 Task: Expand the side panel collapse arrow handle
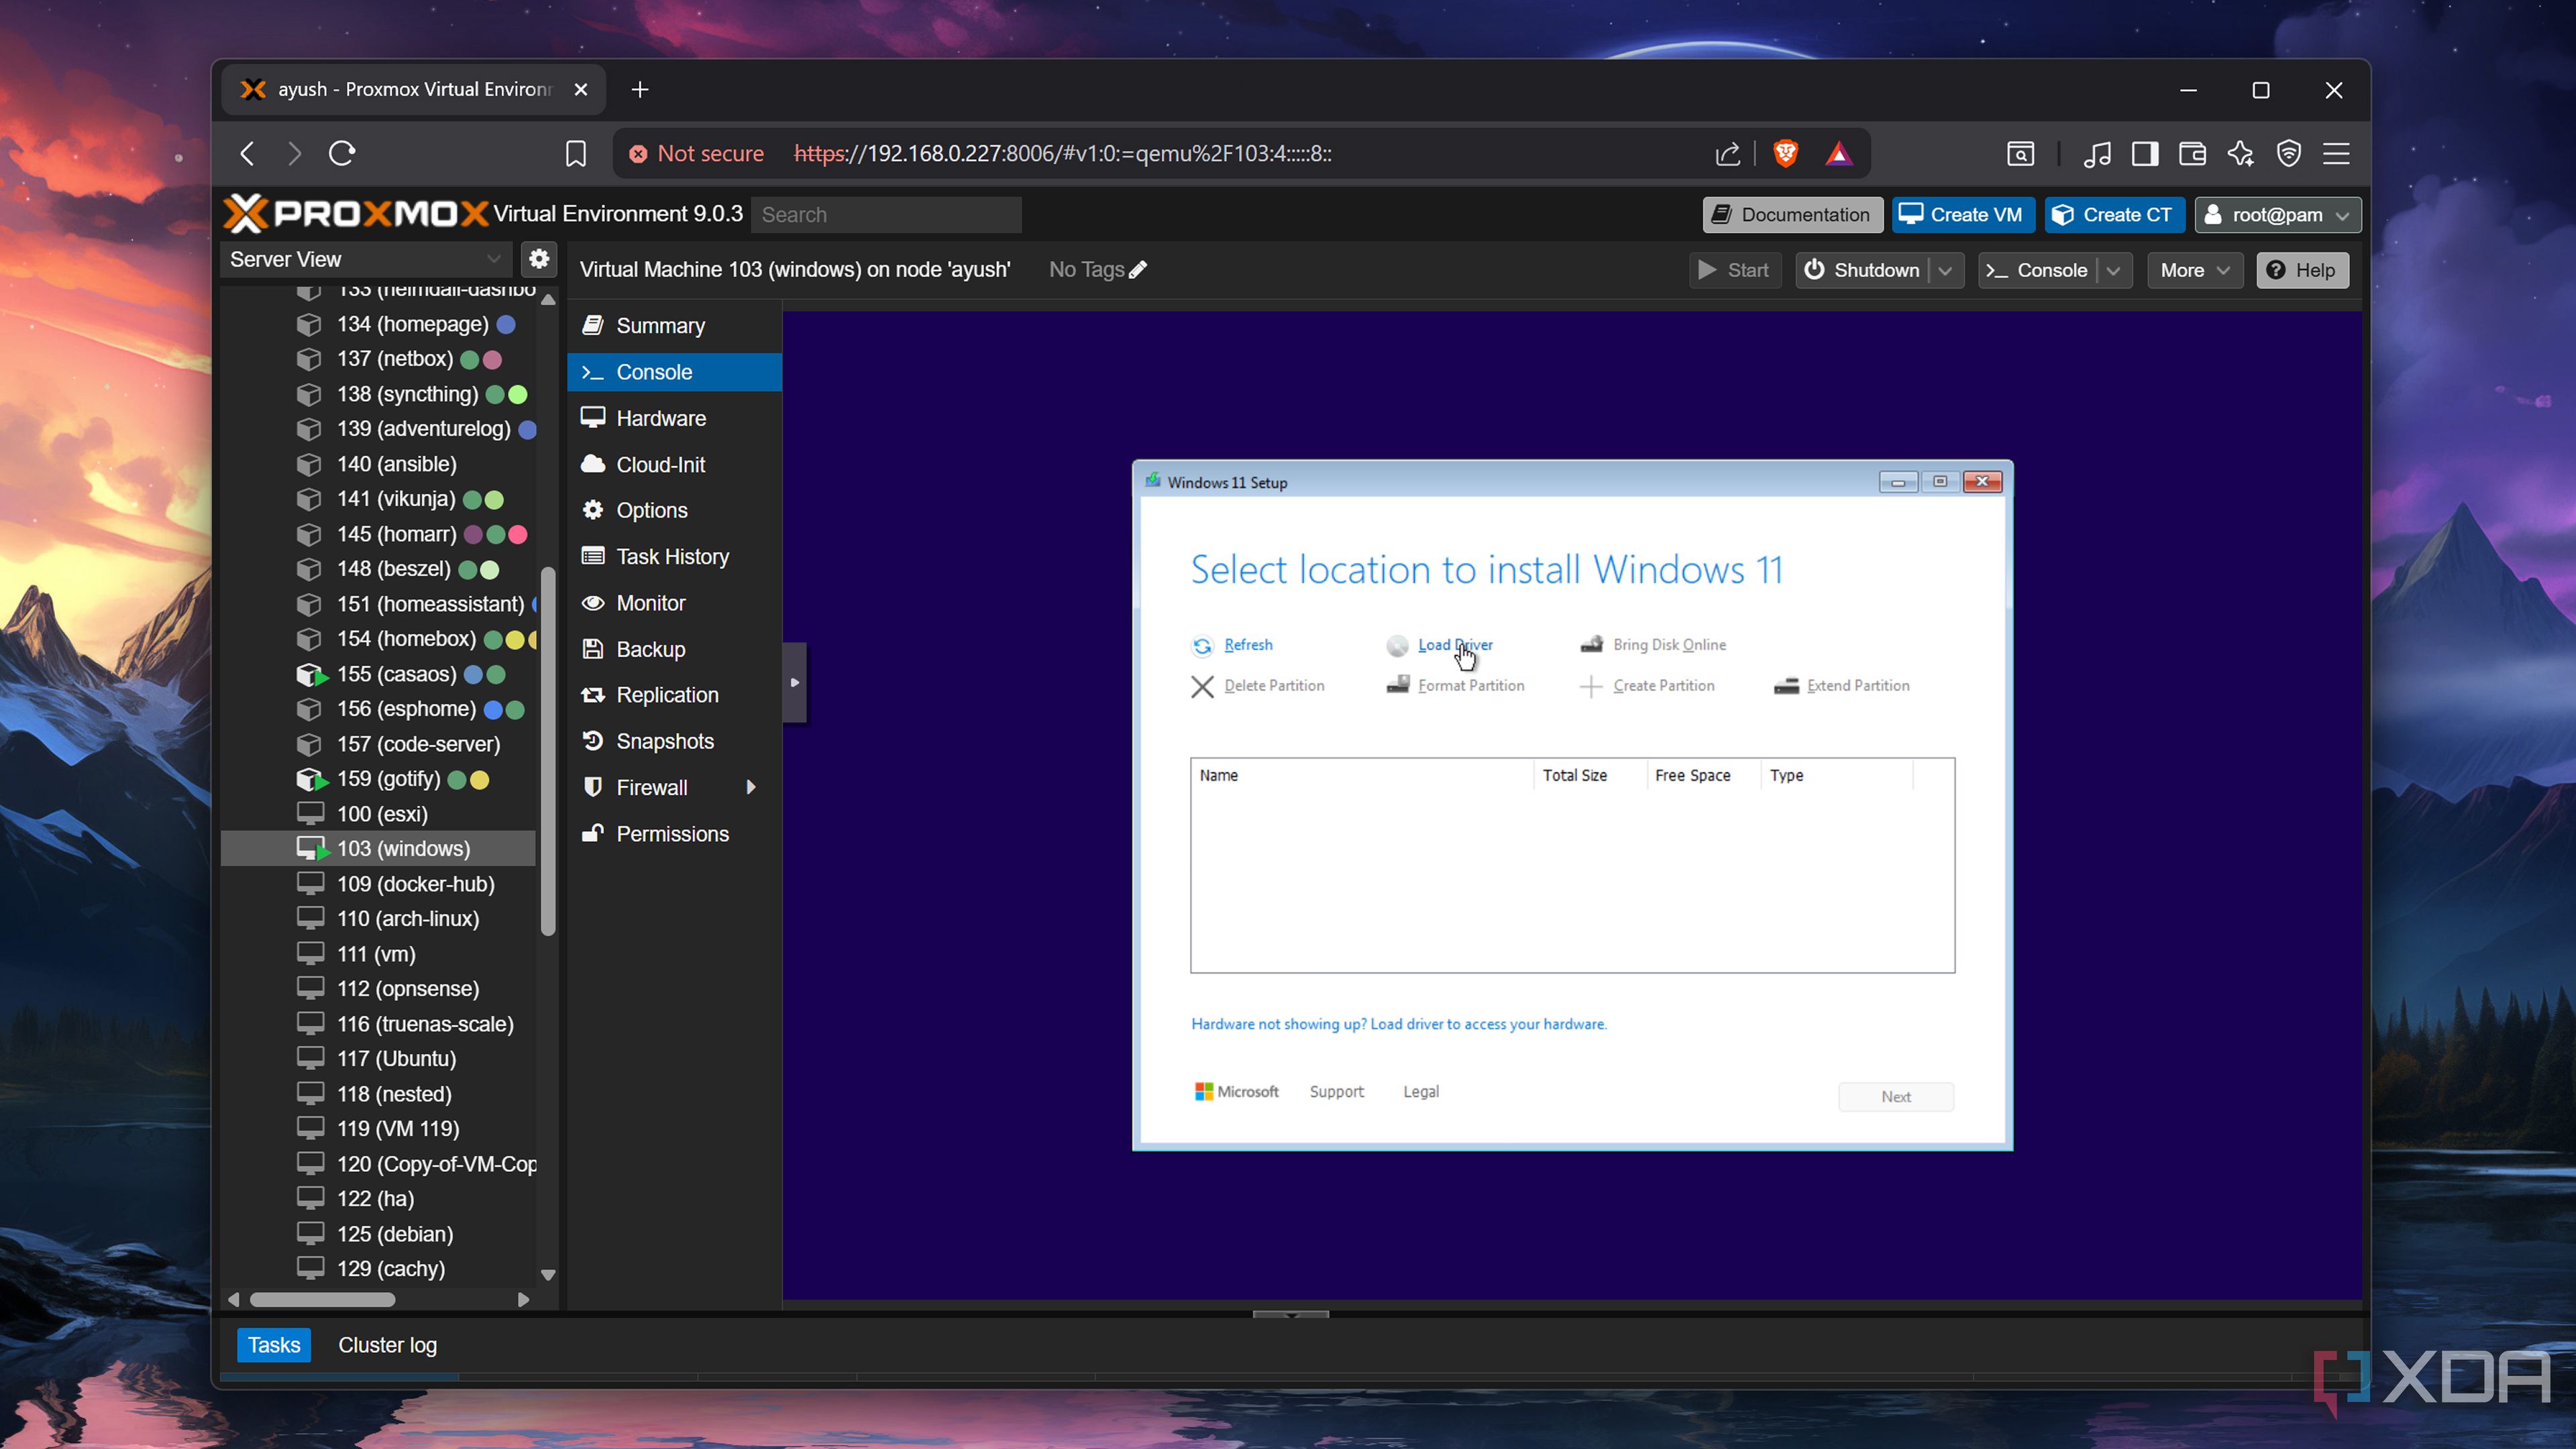[x=794, y=683]
